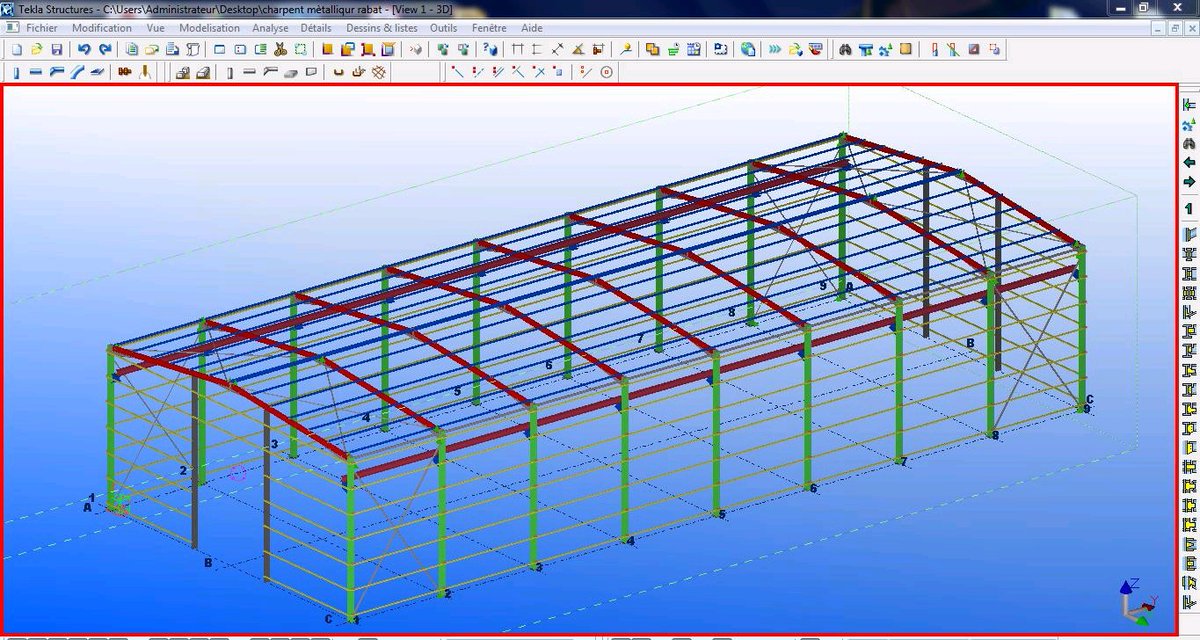Viewport: 1200px width, 640px height.
Task: Click the pushpin icon in top toolbar
Action: [626, 49]
